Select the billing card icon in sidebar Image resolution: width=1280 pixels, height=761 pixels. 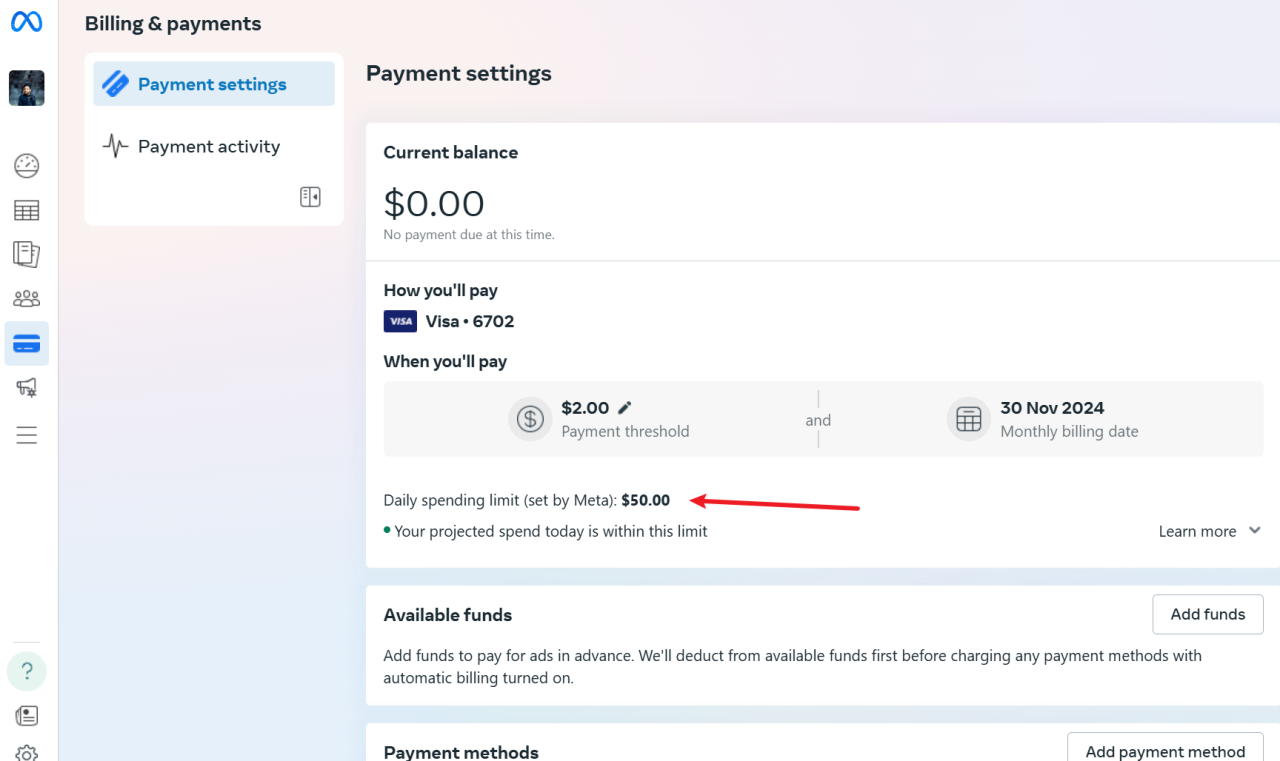coord(27,344)
